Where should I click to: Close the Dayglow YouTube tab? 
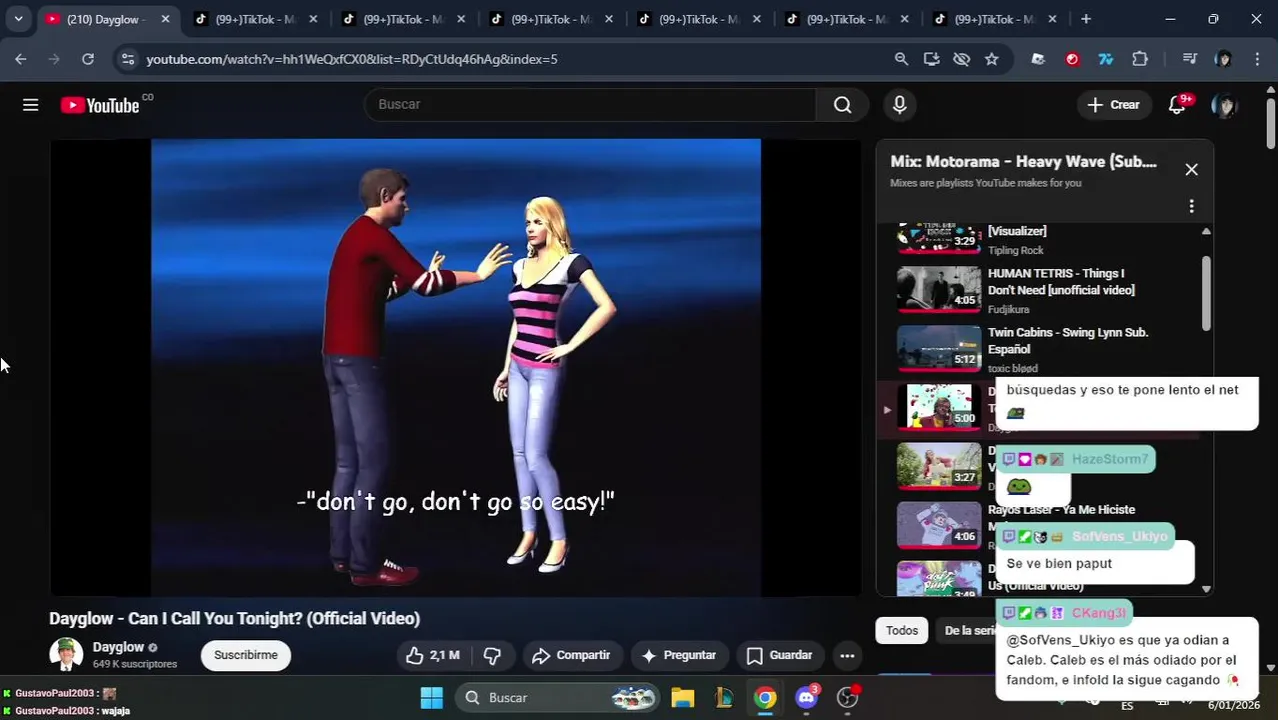click(x=165, y=19)
